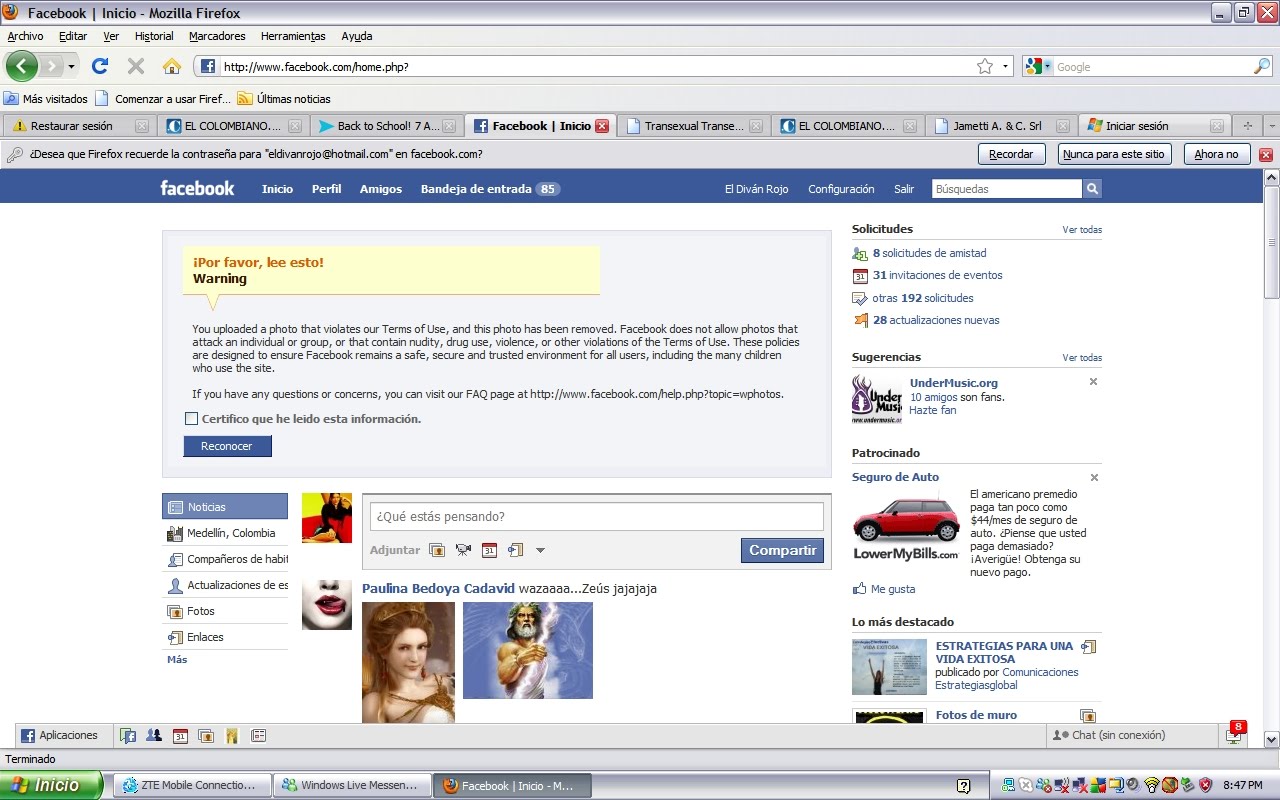
Task: Open the history dropdown next to forward button
Action: pyautogui.click(x=71, y=66)
